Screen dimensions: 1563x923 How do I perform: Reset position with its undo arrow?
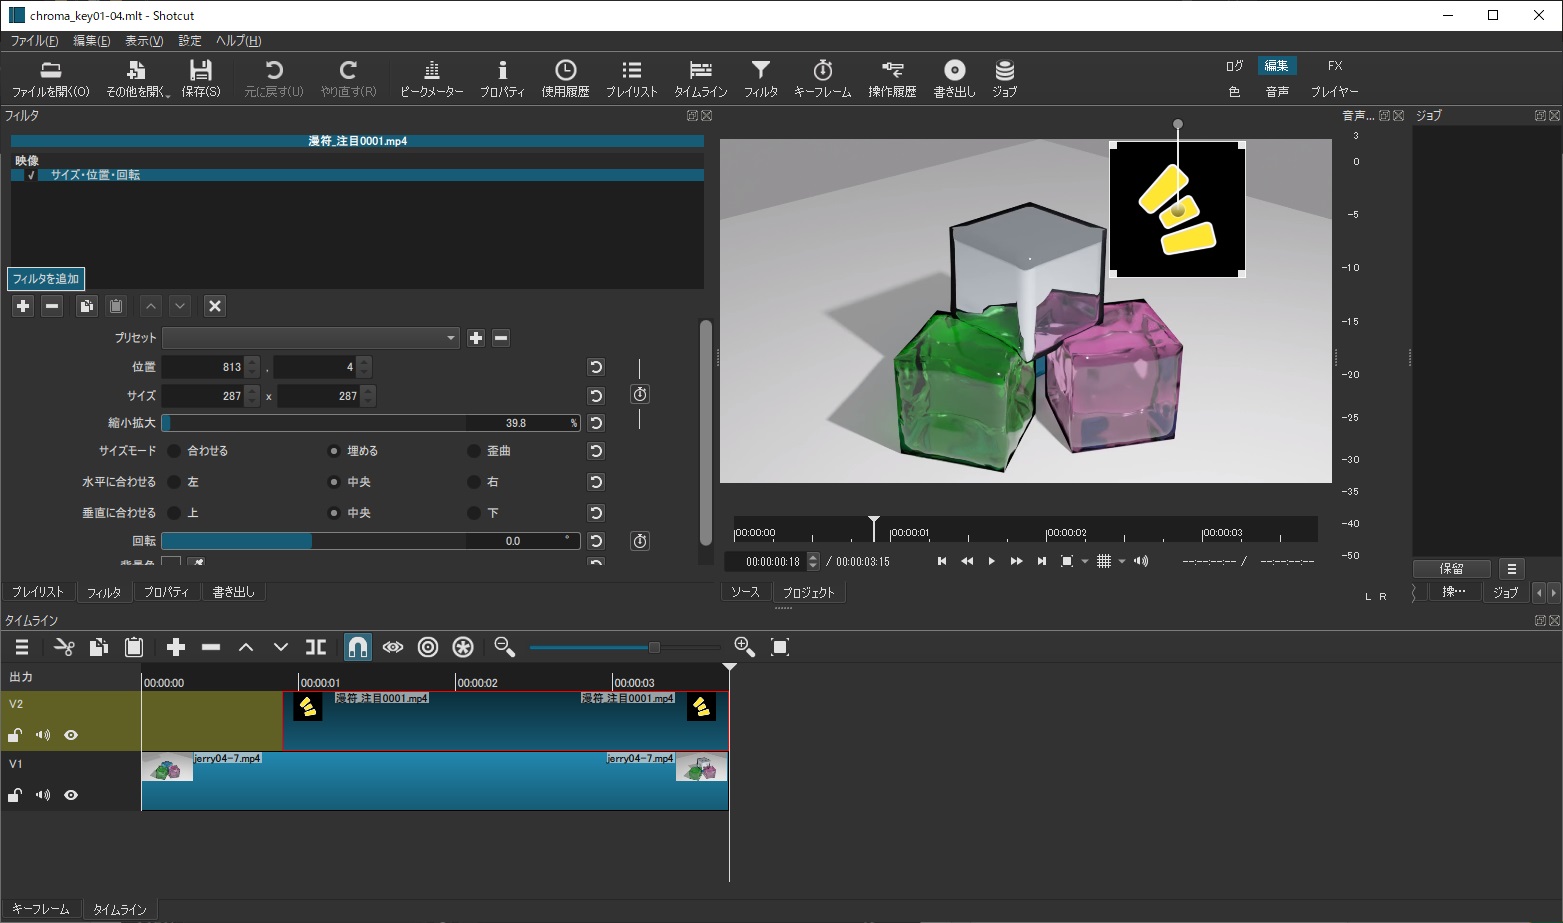596,367
